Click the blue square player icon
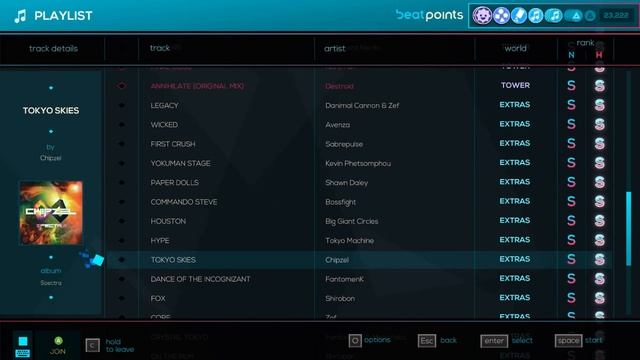The image size is (640, 360). (x=23, y=341)
